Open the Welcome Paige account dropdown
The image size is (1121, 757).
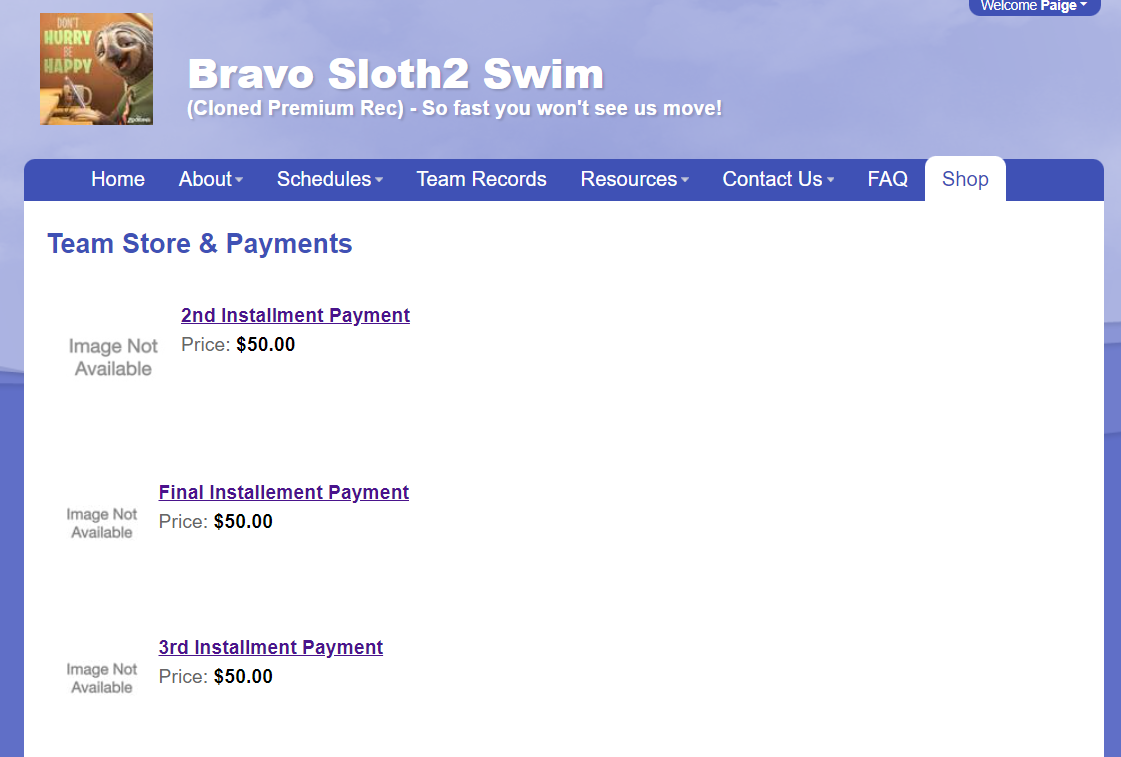[1034, 6]
